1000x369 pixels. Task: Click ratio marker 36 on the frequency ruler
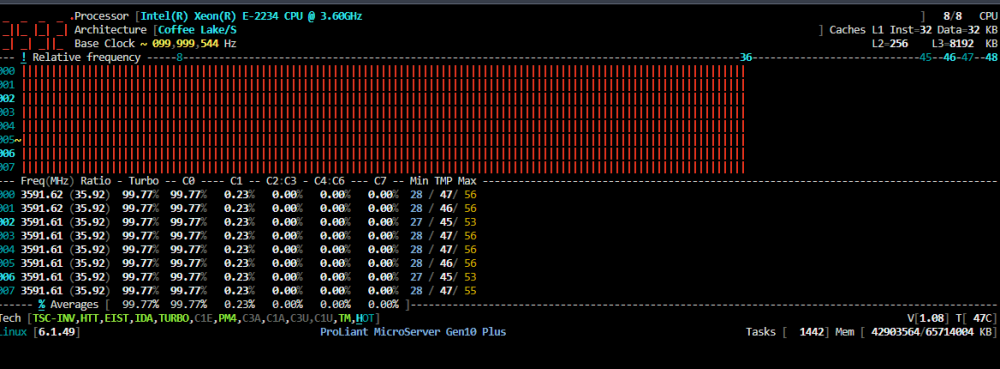click(x=746, y=57)
